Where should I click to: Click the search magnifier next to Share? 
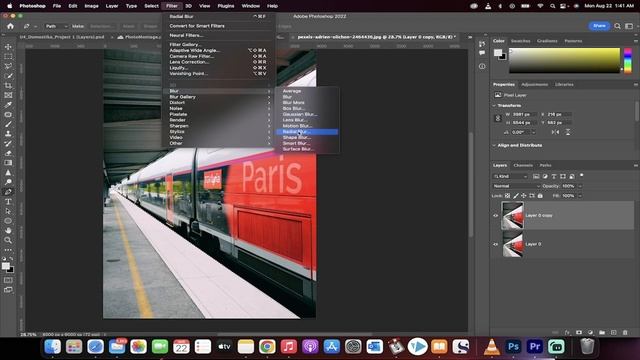[617, 26]
